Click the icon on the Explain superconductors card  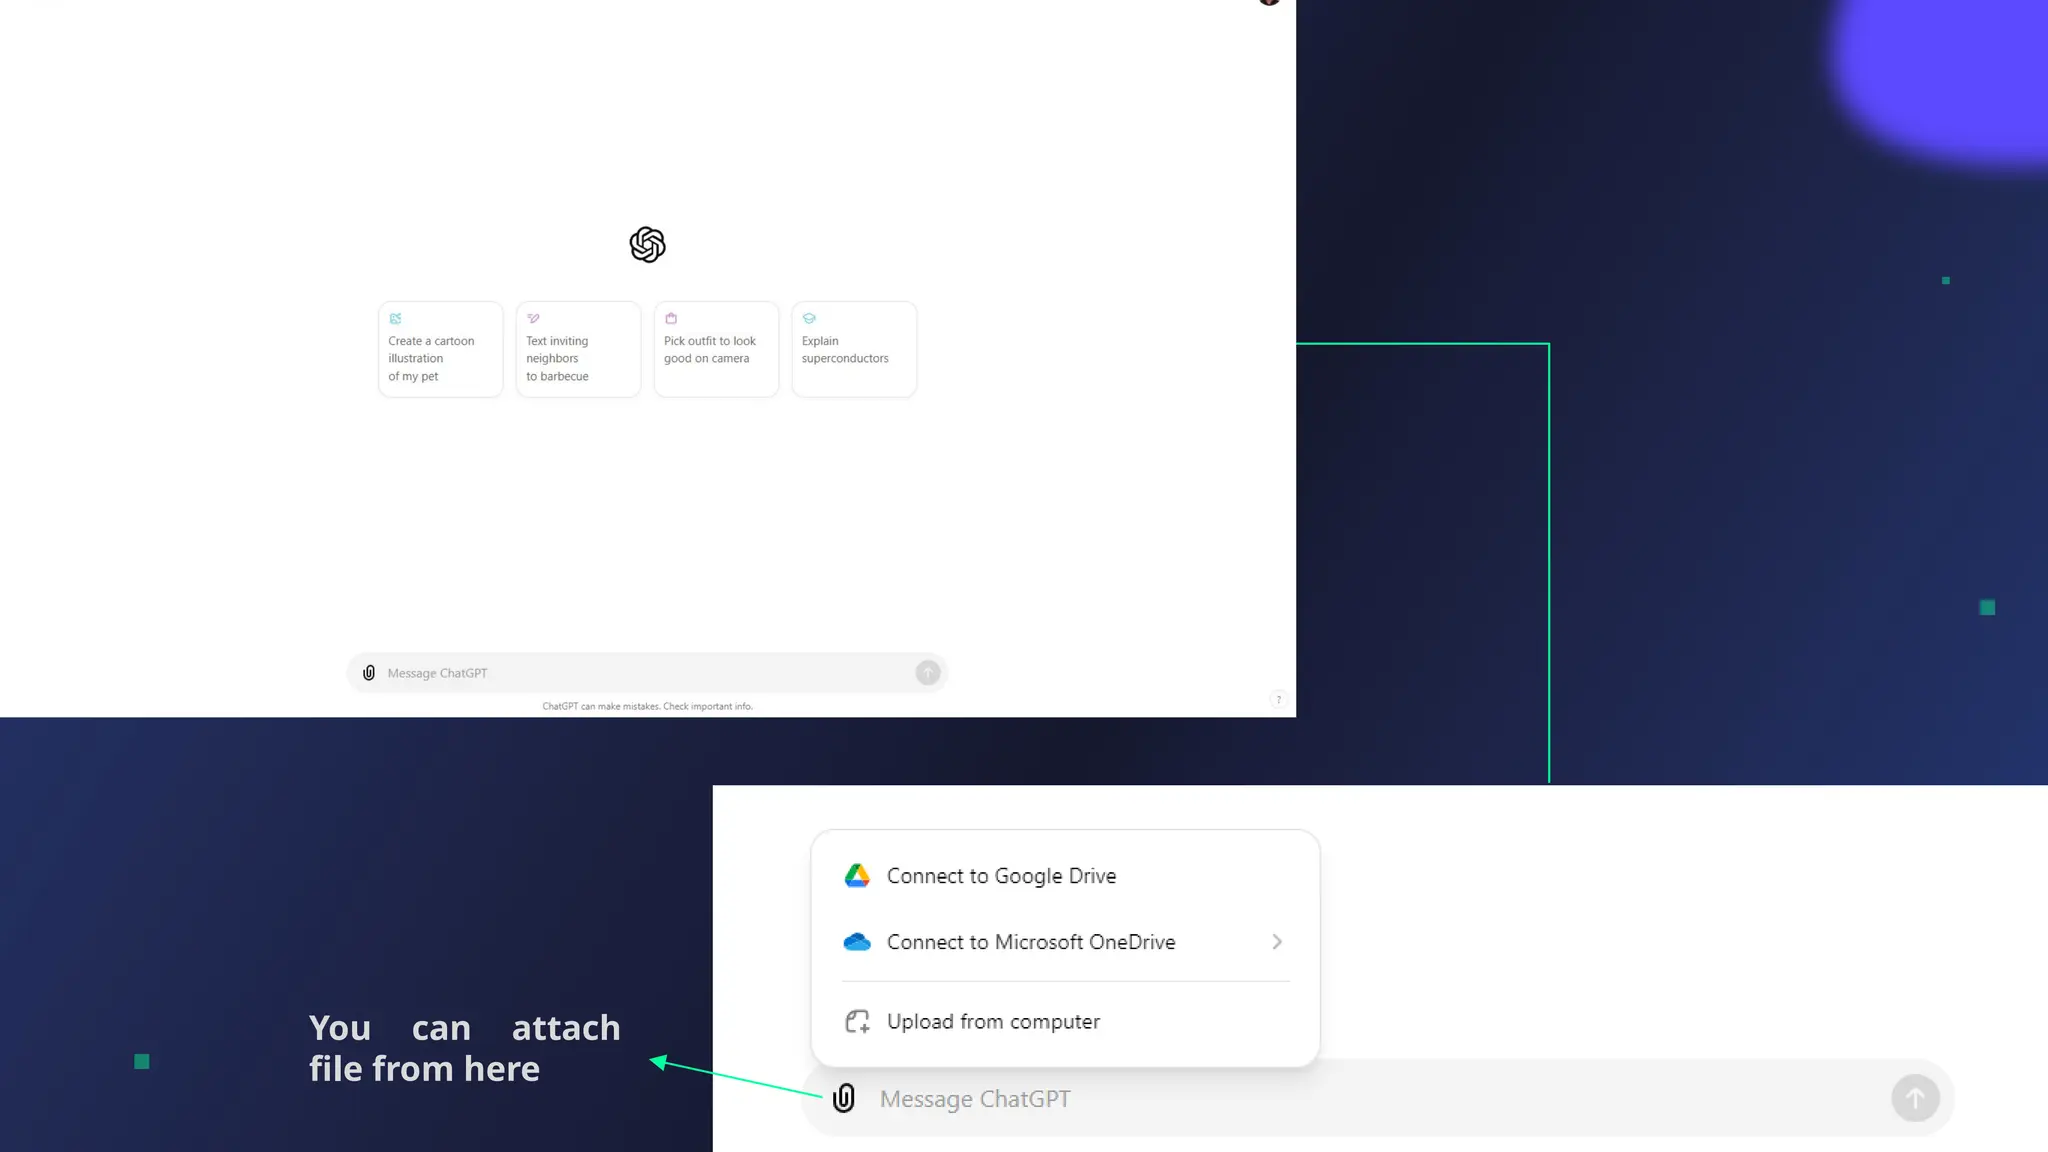click(x=809, y=319)
